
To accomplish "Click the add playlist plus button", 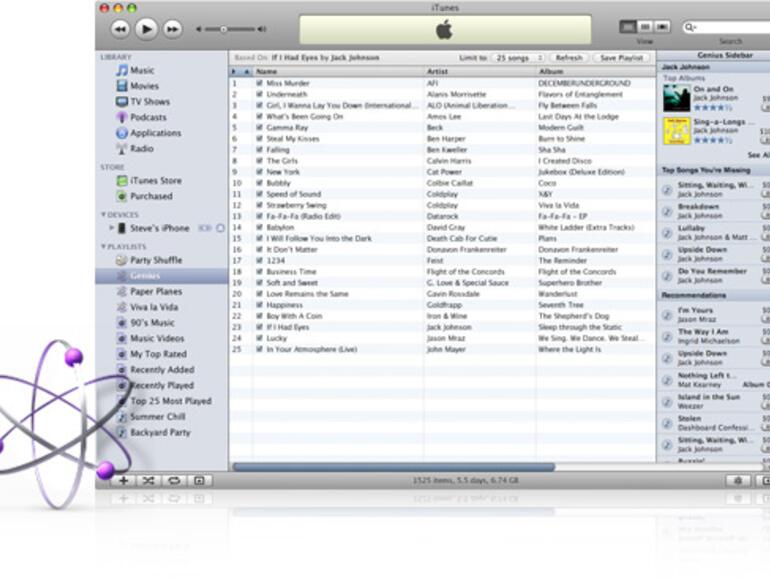I will pos(124,481).
